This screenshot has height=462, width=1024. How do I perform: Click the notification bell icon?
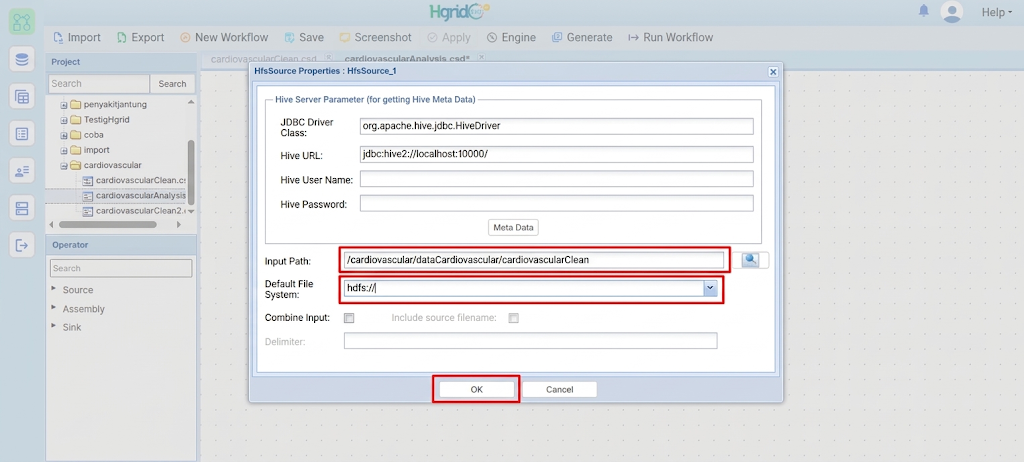click(x=923, y=11)
